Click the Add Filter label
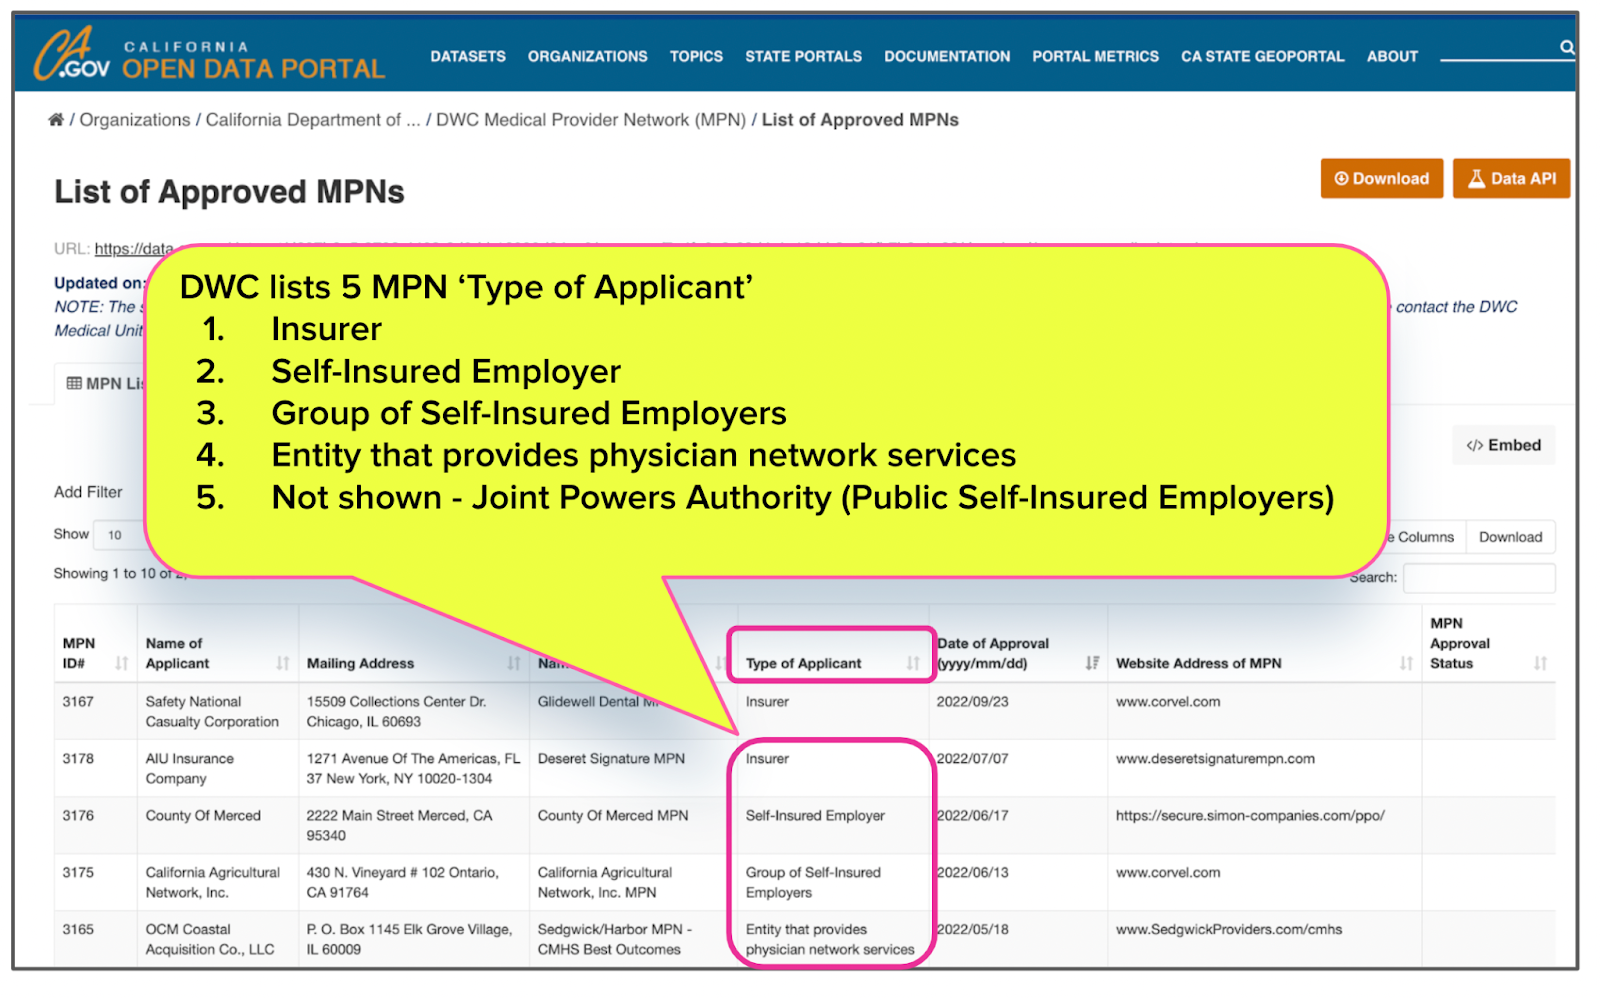The width and height of the screenshot is (1600, 998). 88,492
